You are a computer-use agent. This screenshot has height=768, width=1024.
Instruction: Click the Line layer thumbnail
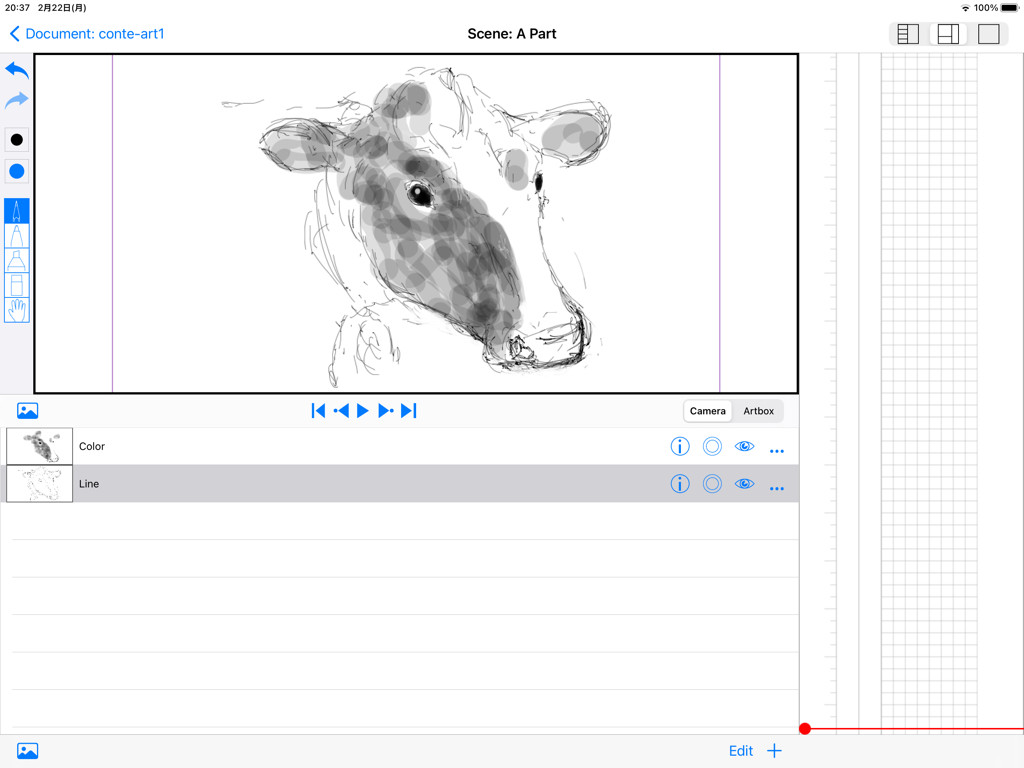coord(39,484)
